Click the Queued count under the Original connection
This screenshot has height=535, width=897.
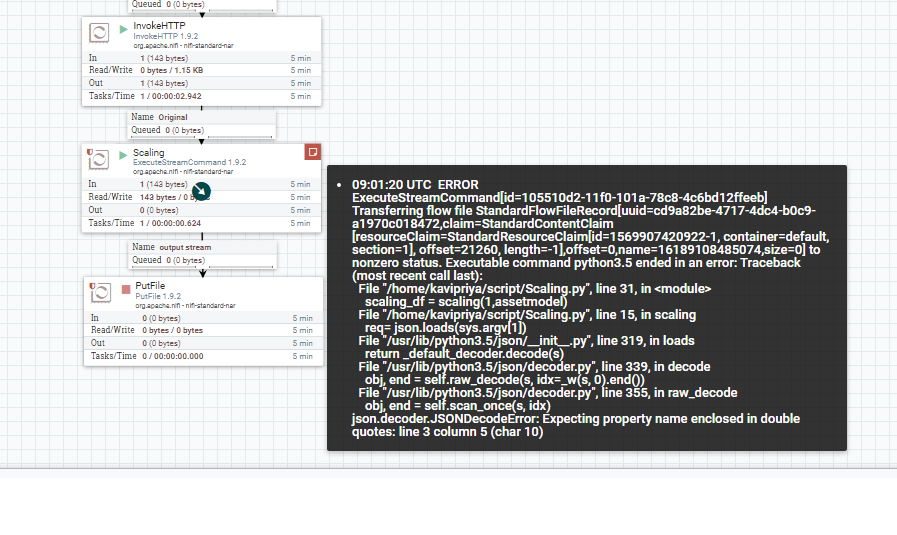click(x=184, y=130)
